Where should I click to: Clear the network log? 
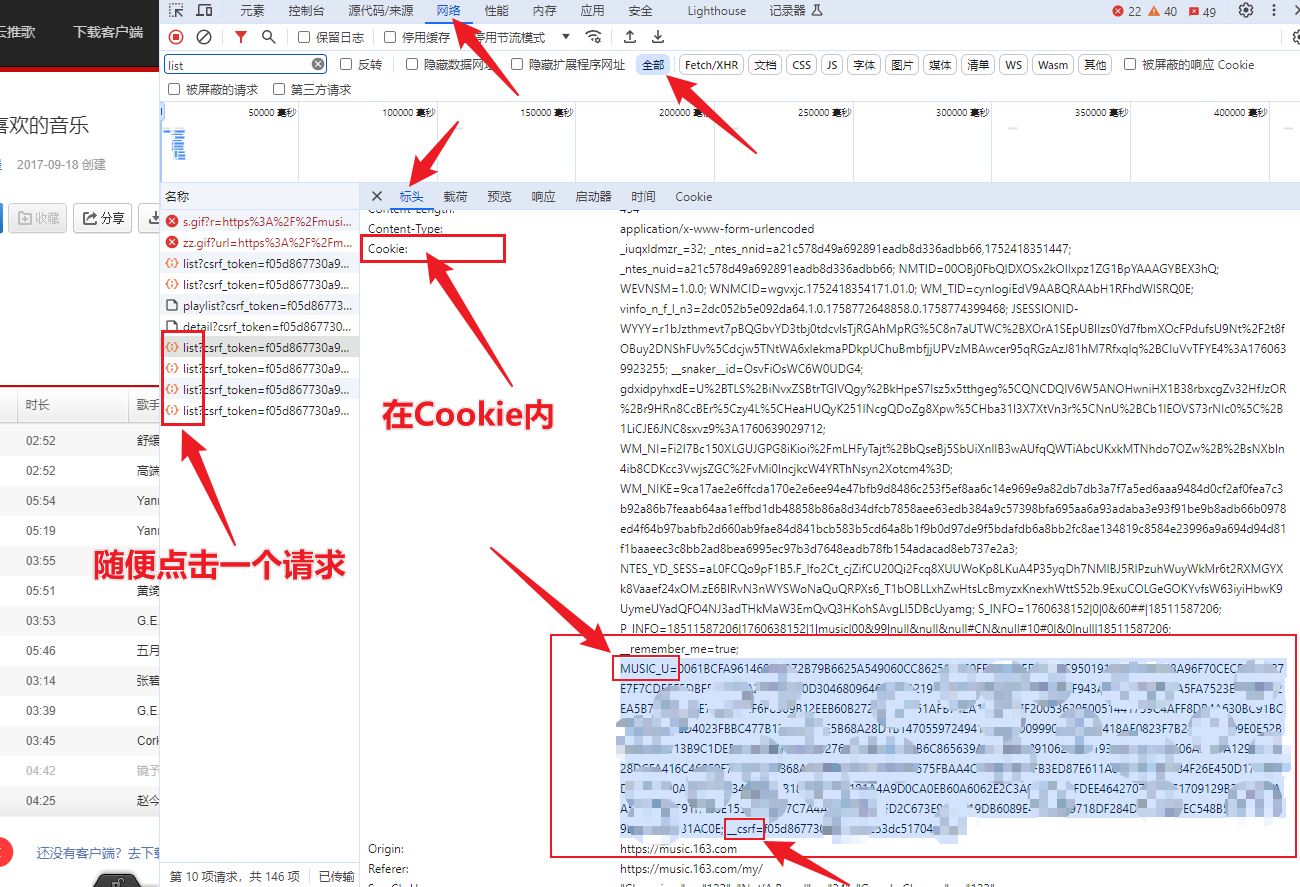click(204, 37)
